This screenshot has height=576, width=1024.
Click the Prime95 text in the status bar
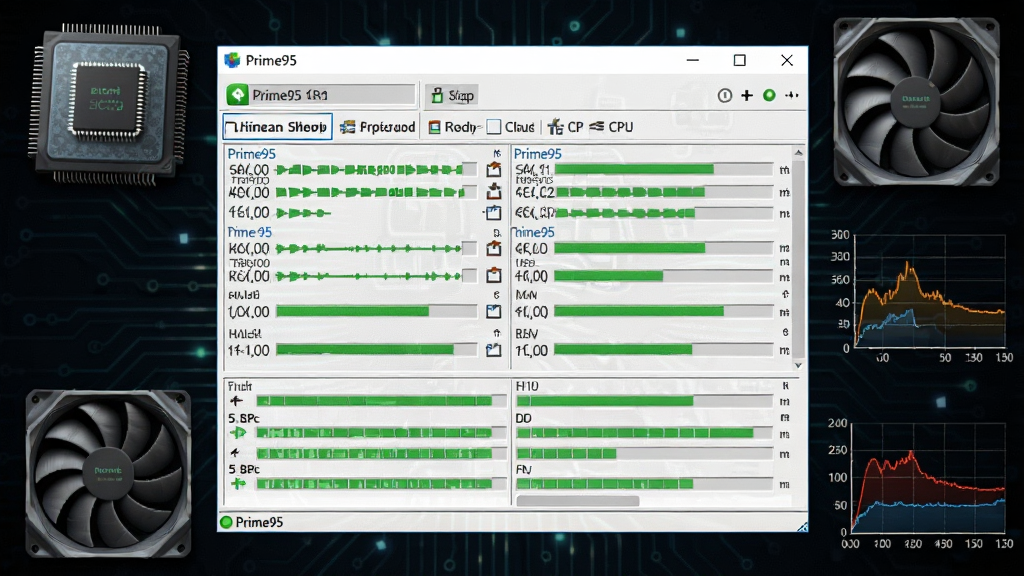tap(259, 522)
